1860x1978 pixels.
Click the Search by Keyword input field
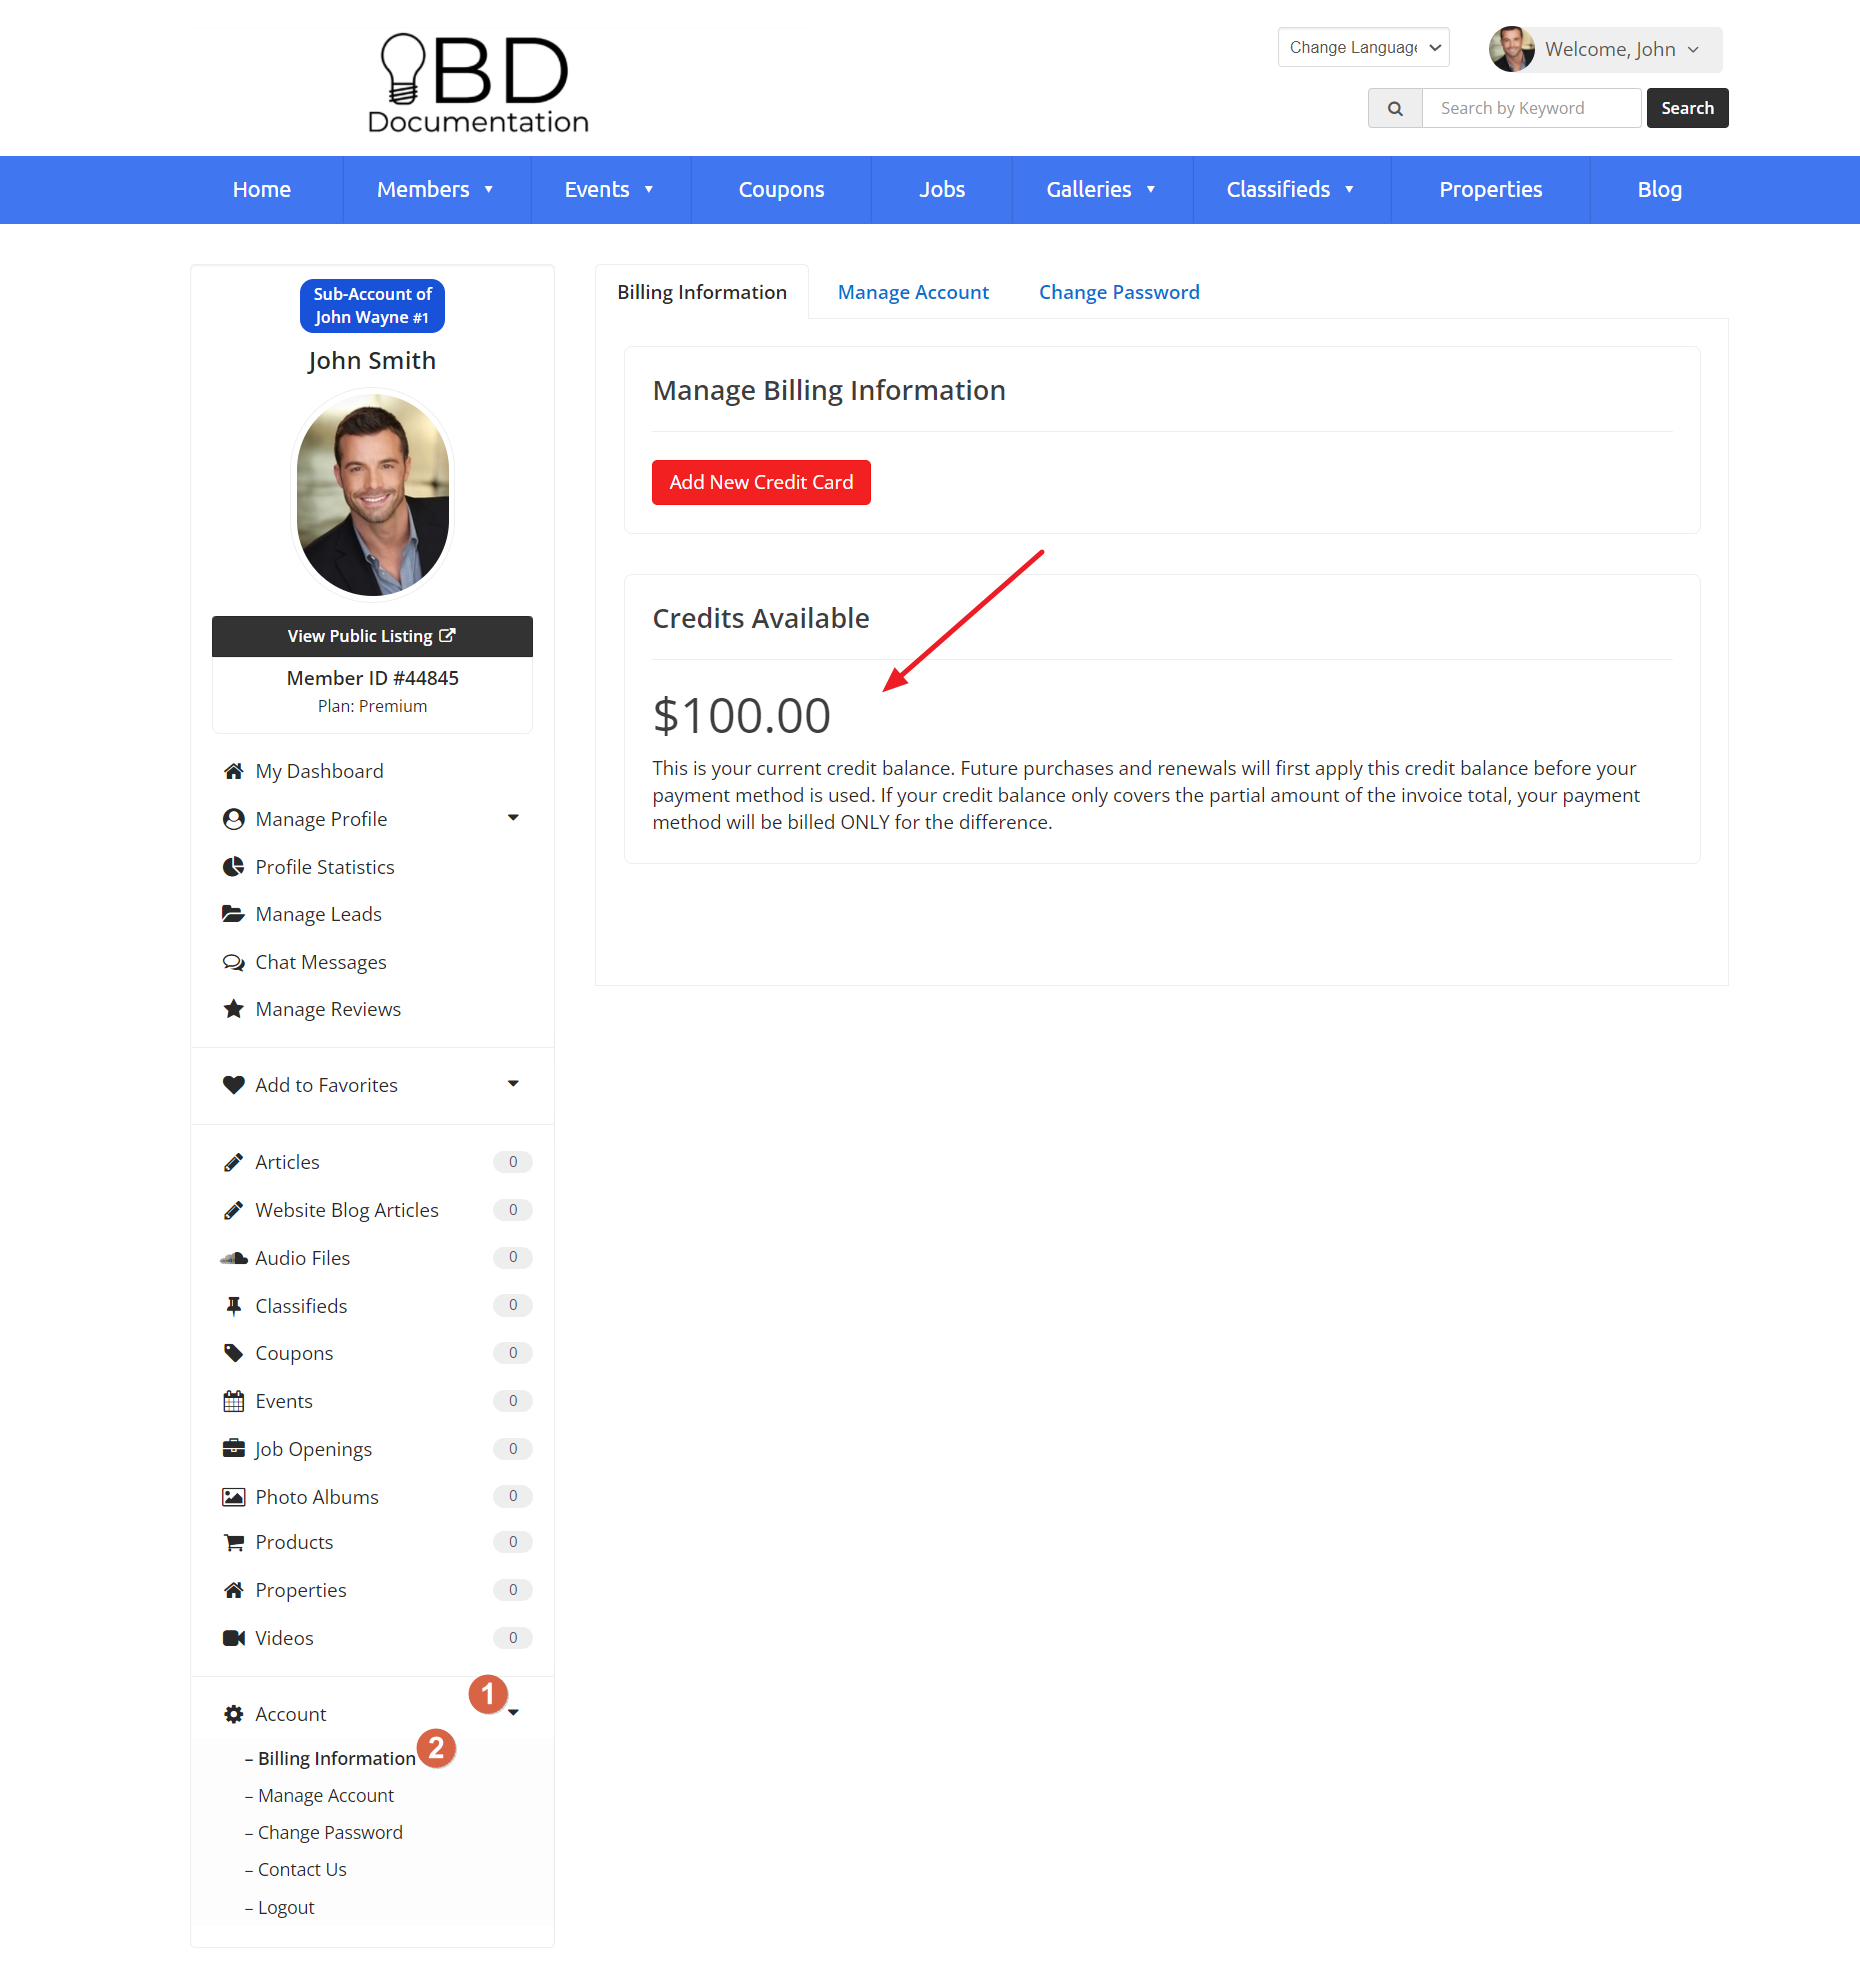point(1530,107)
